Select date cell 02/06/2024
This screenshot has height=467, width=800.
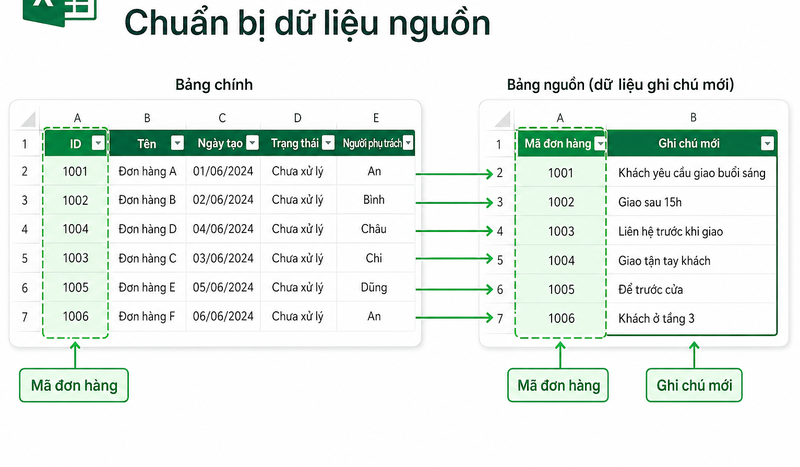[x=223, y=200]
